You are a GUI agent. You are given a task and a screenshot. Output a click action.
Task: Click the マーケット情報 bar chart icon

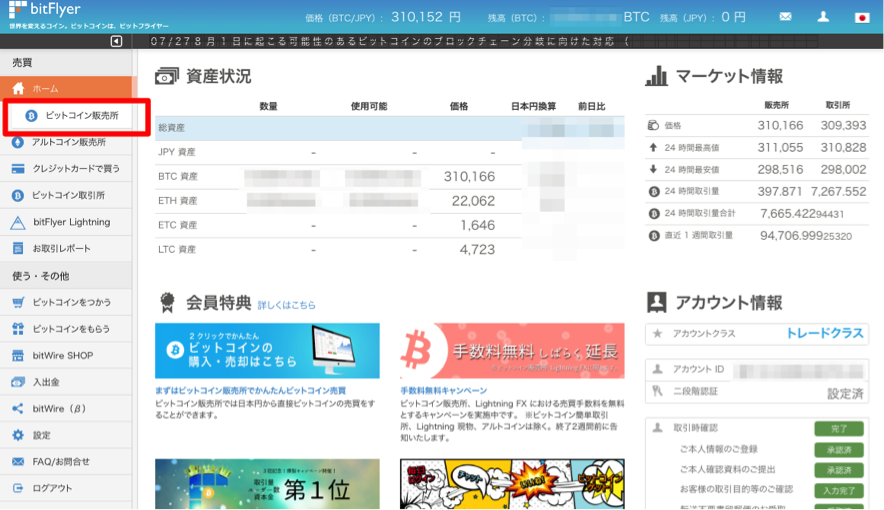click(x=656, y=76)
